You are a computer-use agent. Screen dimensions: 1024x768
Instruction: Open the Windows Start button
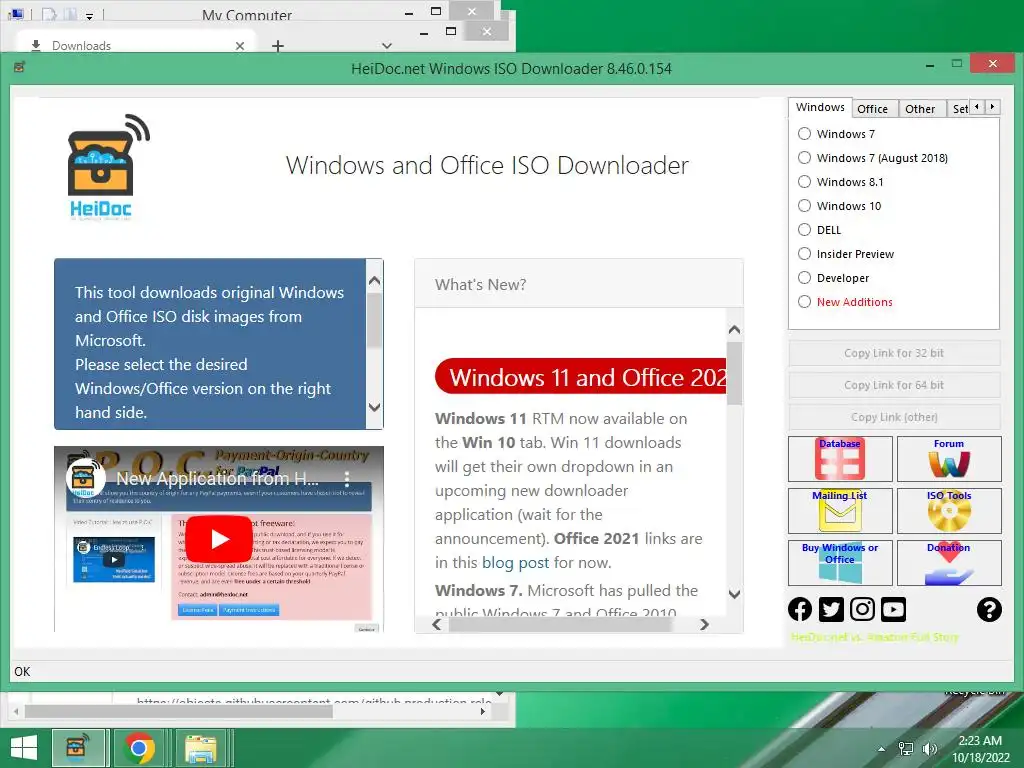point(24,748)
